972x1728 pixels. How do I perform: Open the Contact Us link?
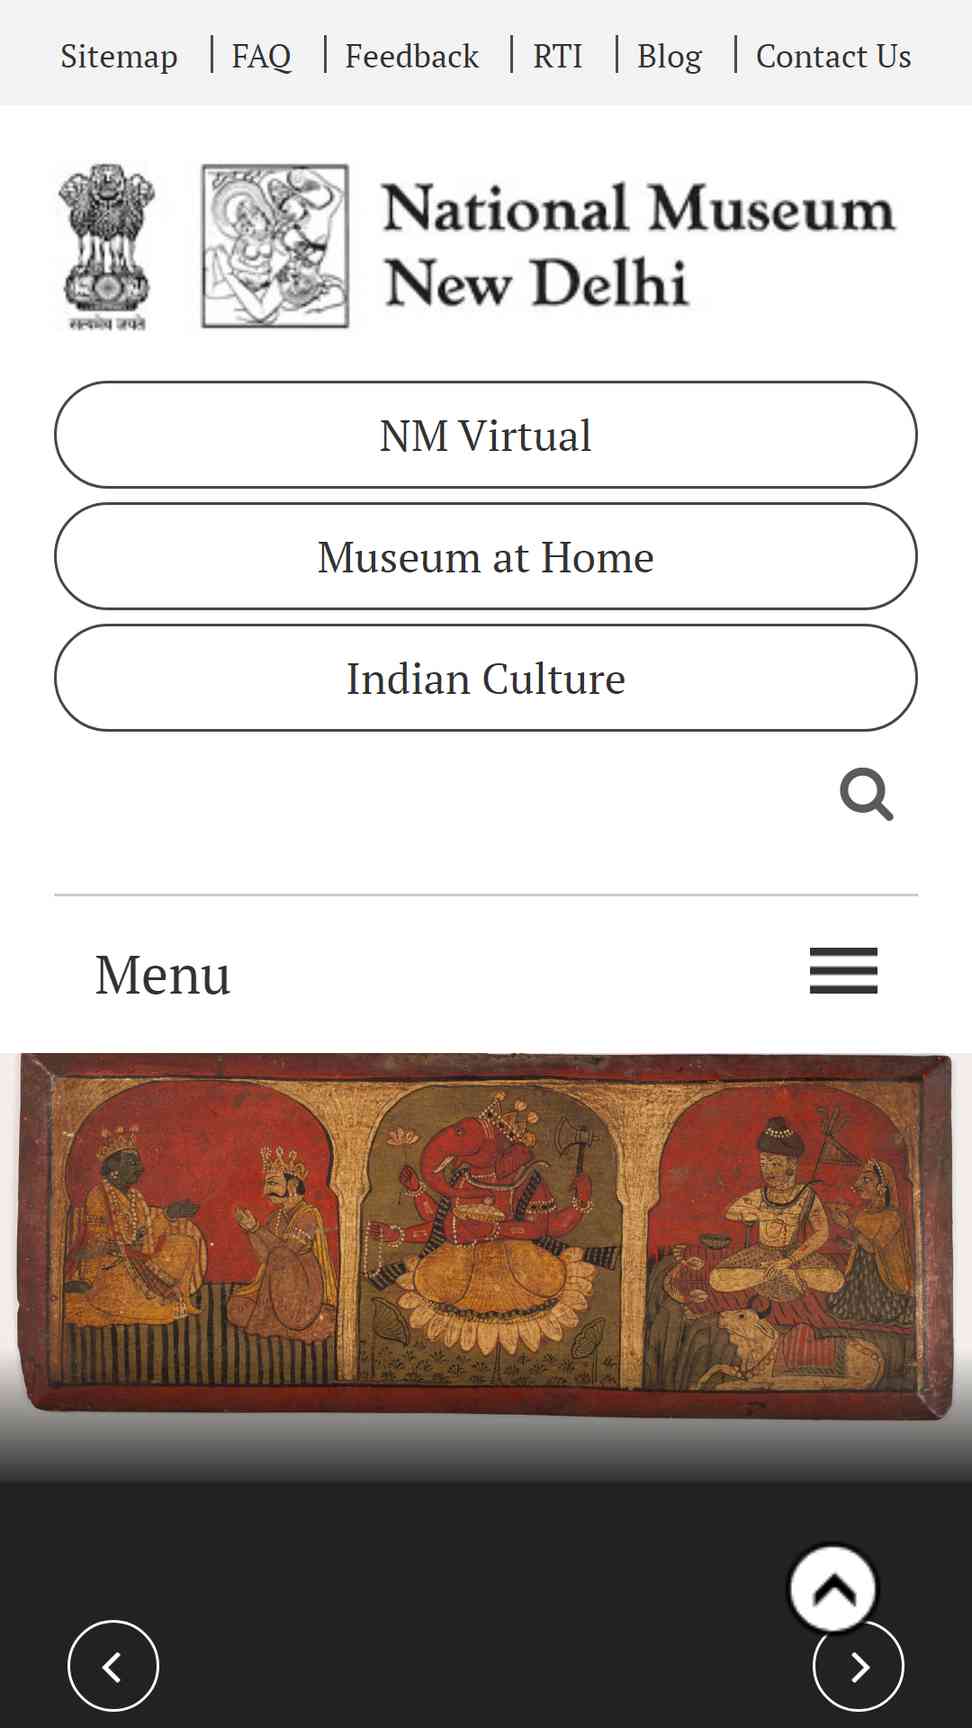click(833, 56)
